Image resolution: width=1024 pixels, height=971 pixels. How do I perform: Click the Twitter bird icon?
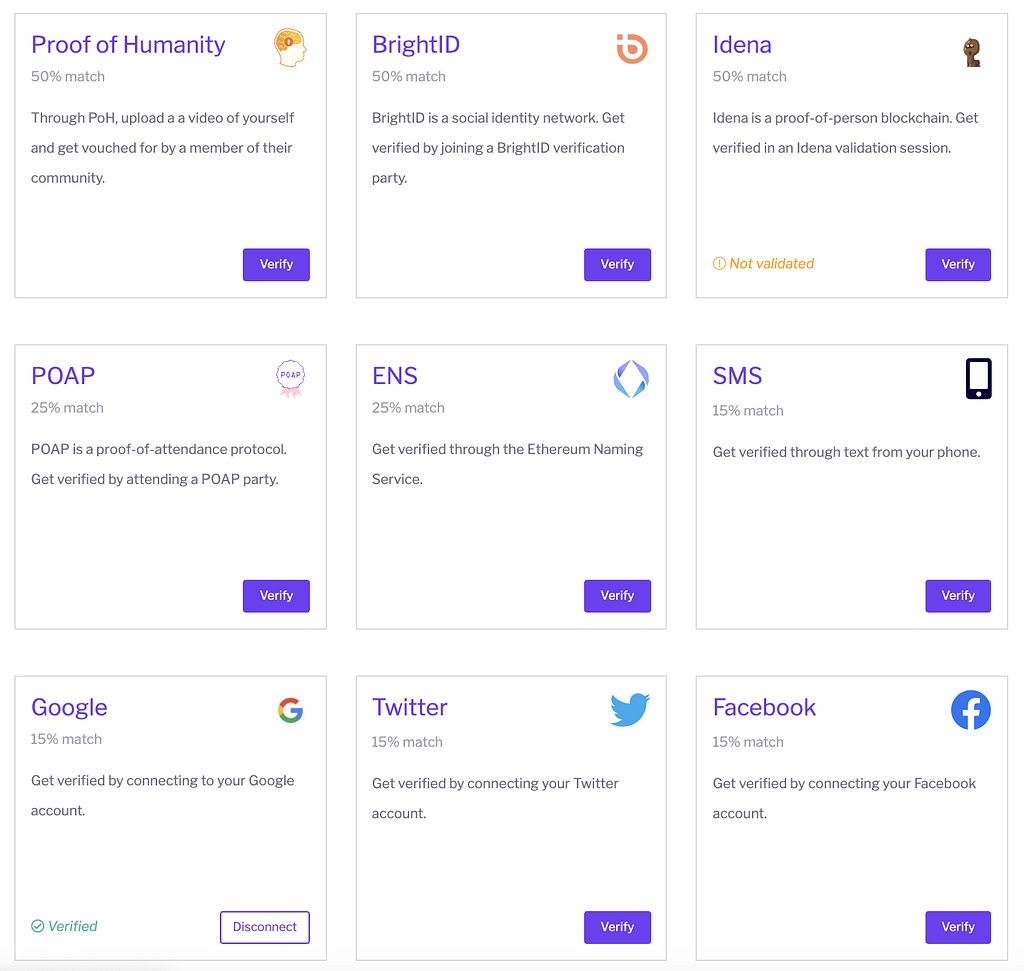(x=630, y=710)
